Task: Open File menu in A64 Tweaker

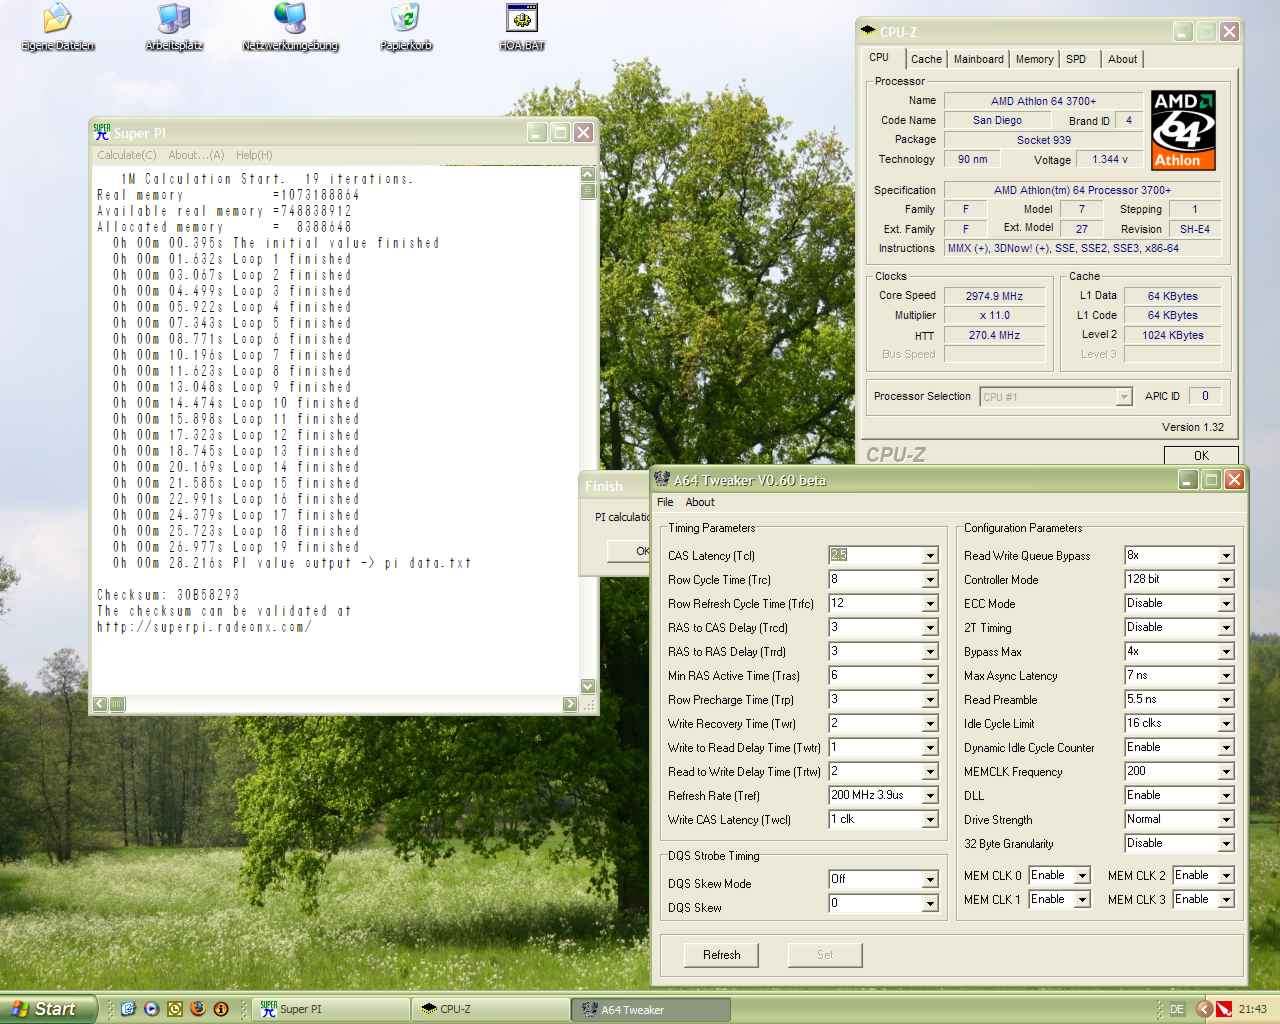Action: tap(665, 502)
